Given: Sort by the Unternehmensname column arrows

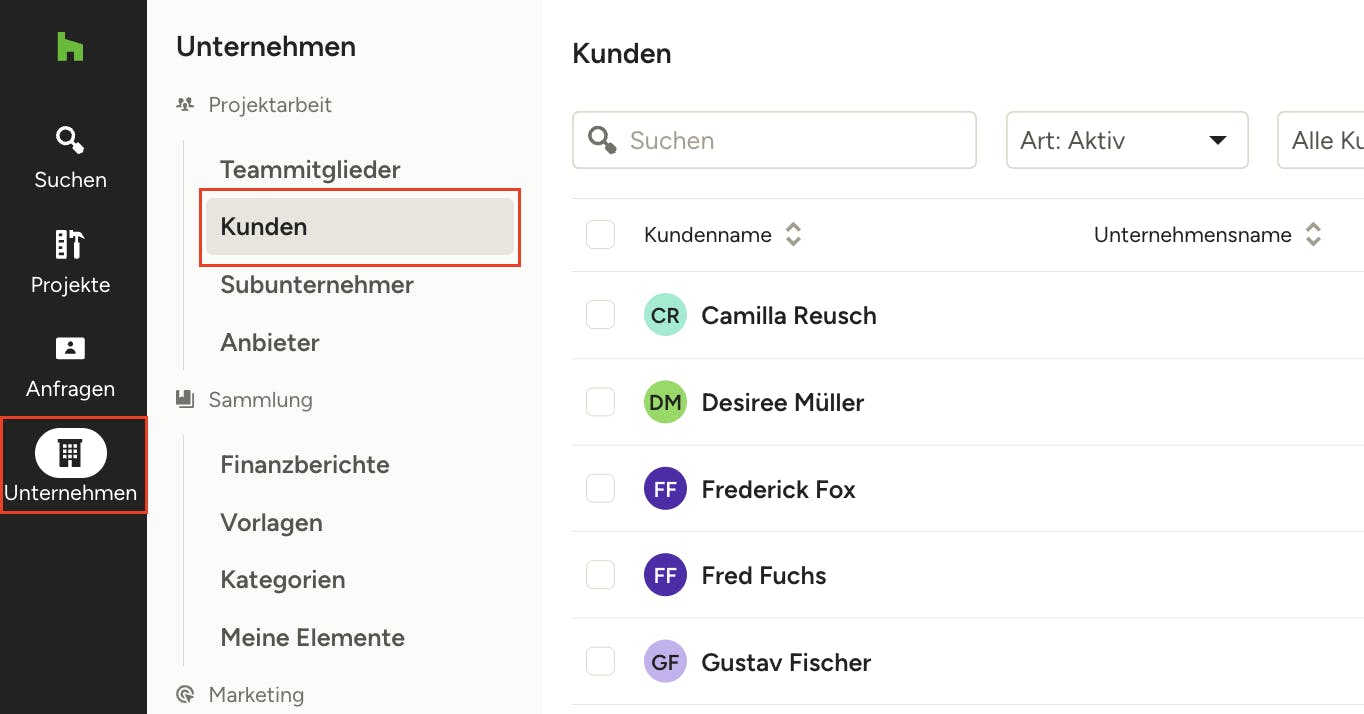Looking at the screenshot, I should 1313,235.
